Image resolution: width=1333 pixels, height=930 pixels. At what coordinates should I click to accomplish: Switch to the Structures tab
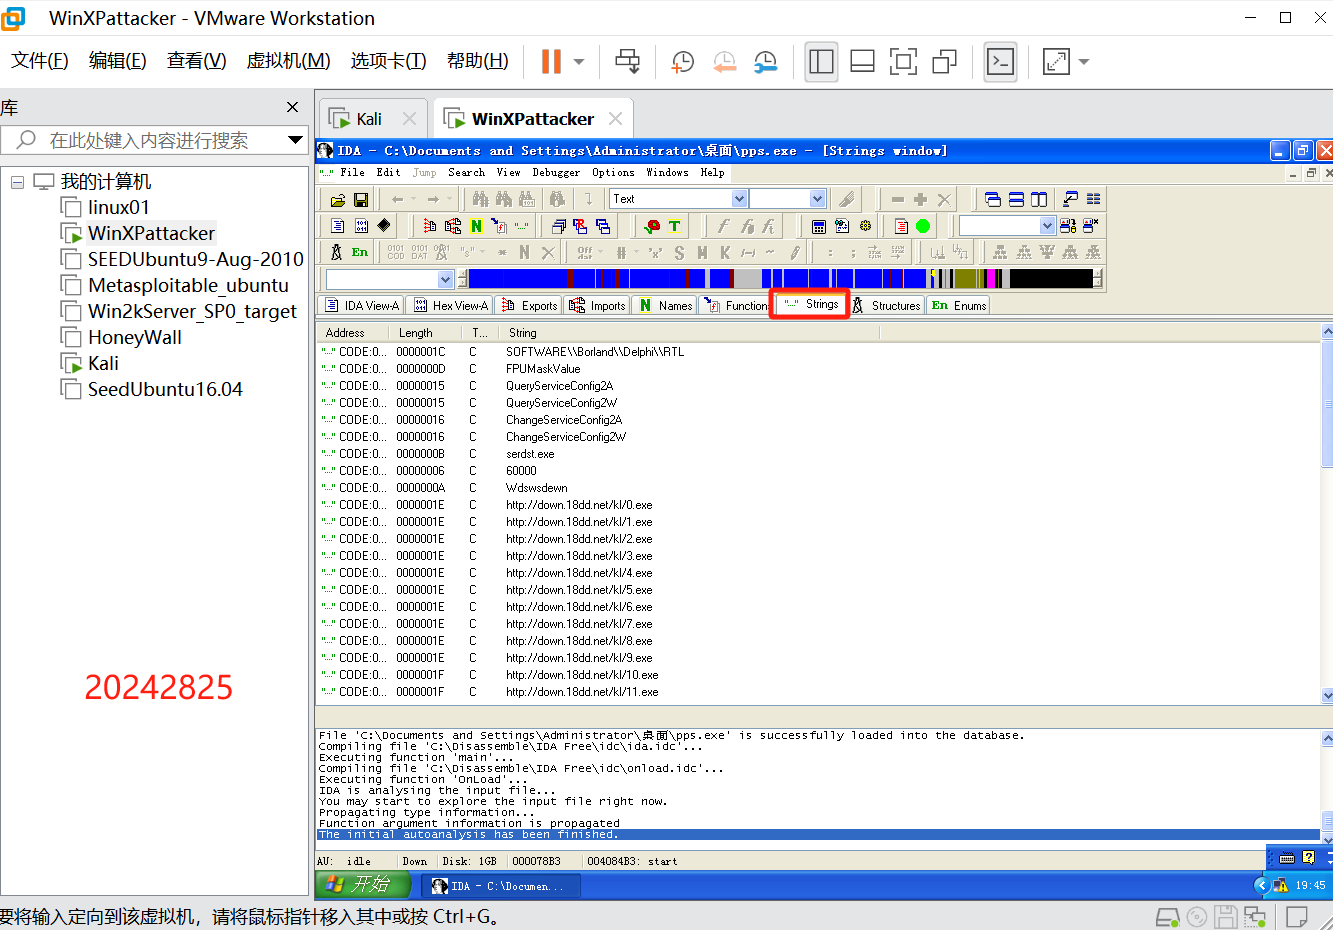tap(886, 305)
